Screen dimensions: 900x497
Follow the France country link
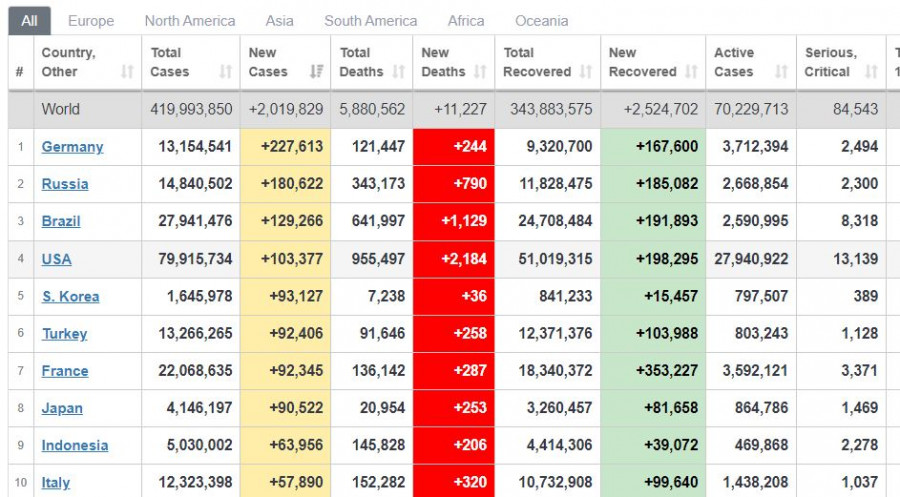point(65,371)
